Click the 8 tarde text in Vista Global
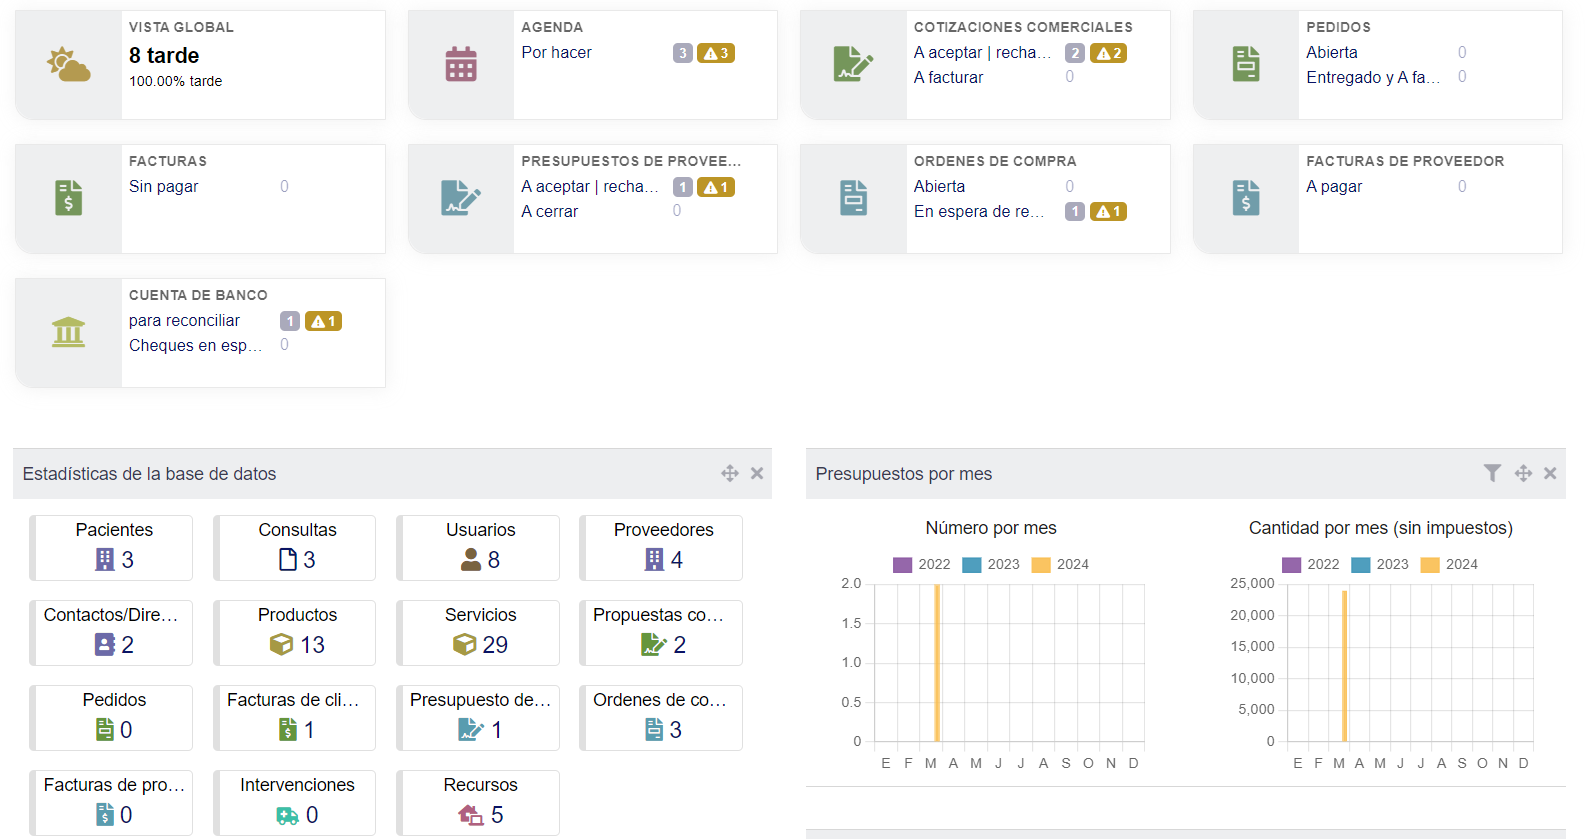This screenshot has width=1586, height=839. click(164, 56)
